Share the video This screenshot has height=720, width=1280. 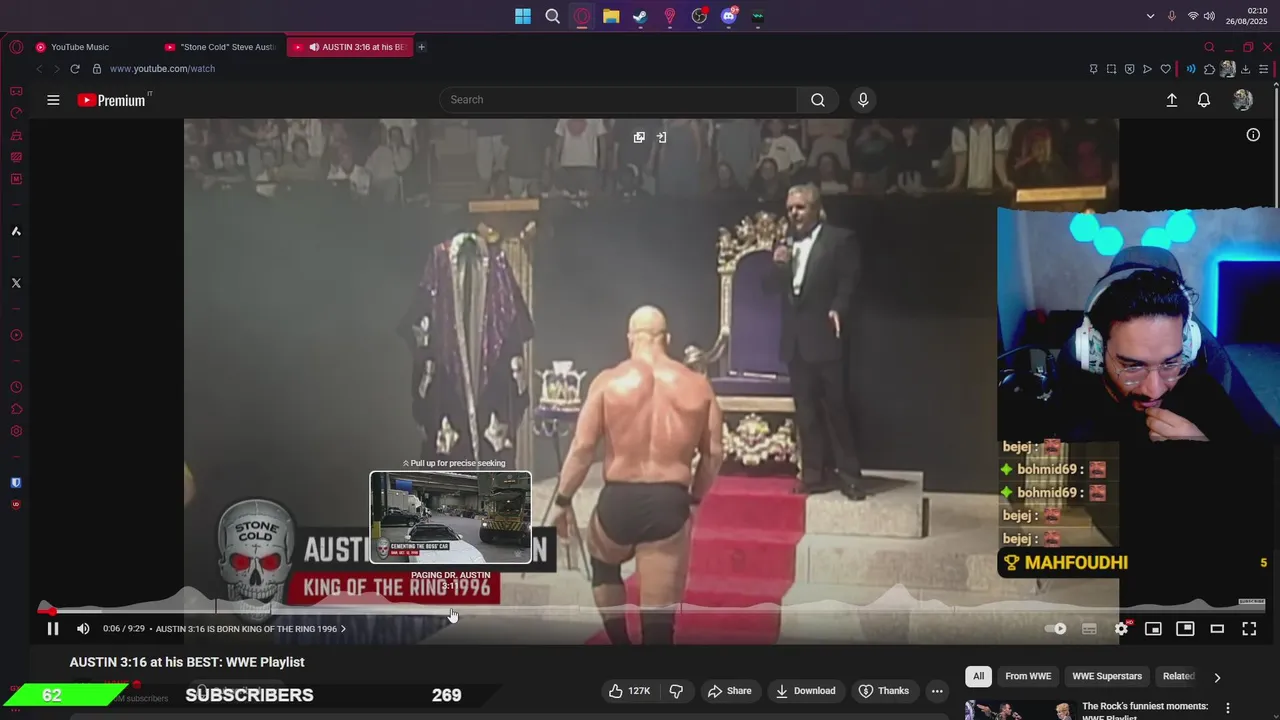(729, 691)
